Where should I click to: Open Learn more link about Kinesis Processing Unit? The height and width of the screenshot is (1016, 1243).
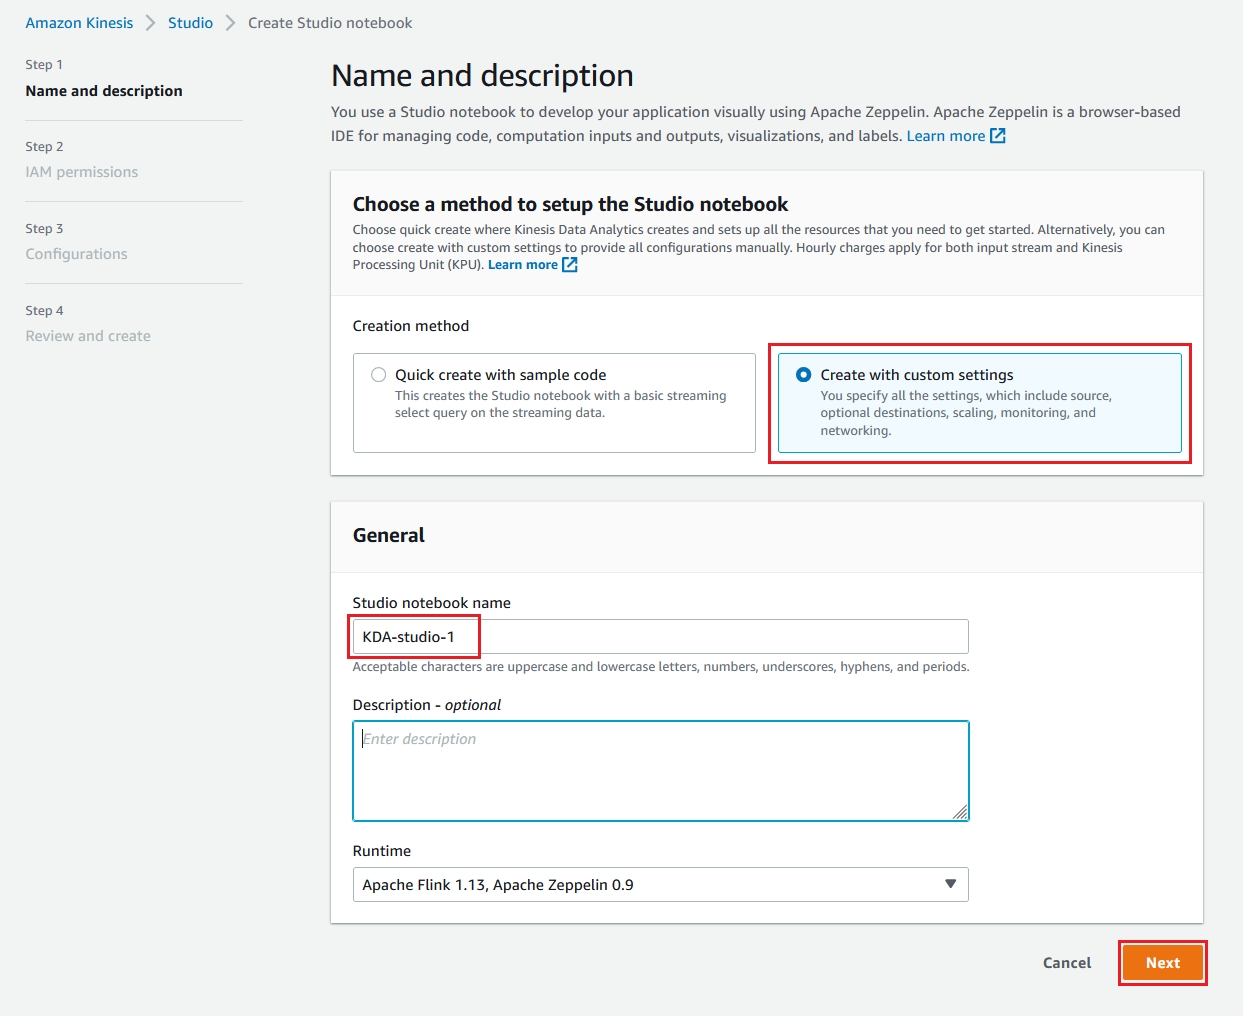(522, 265)
